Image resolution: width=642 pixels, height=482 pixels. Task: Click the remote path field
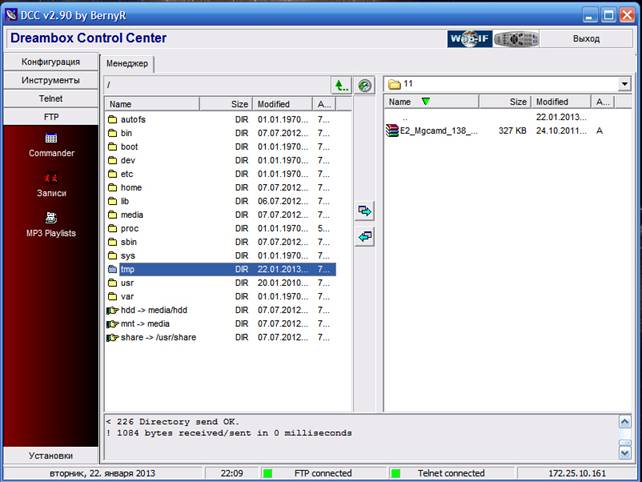tap(217, 85)
